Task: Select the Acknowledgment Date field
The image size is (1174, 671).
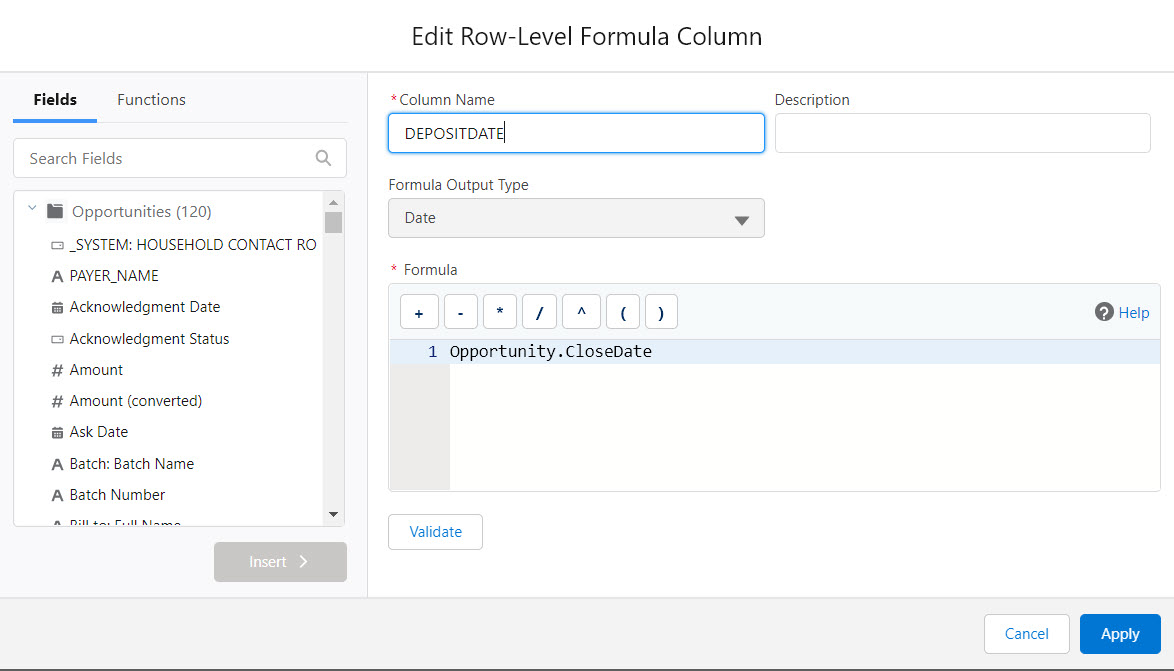Action: tap(144, 307)
